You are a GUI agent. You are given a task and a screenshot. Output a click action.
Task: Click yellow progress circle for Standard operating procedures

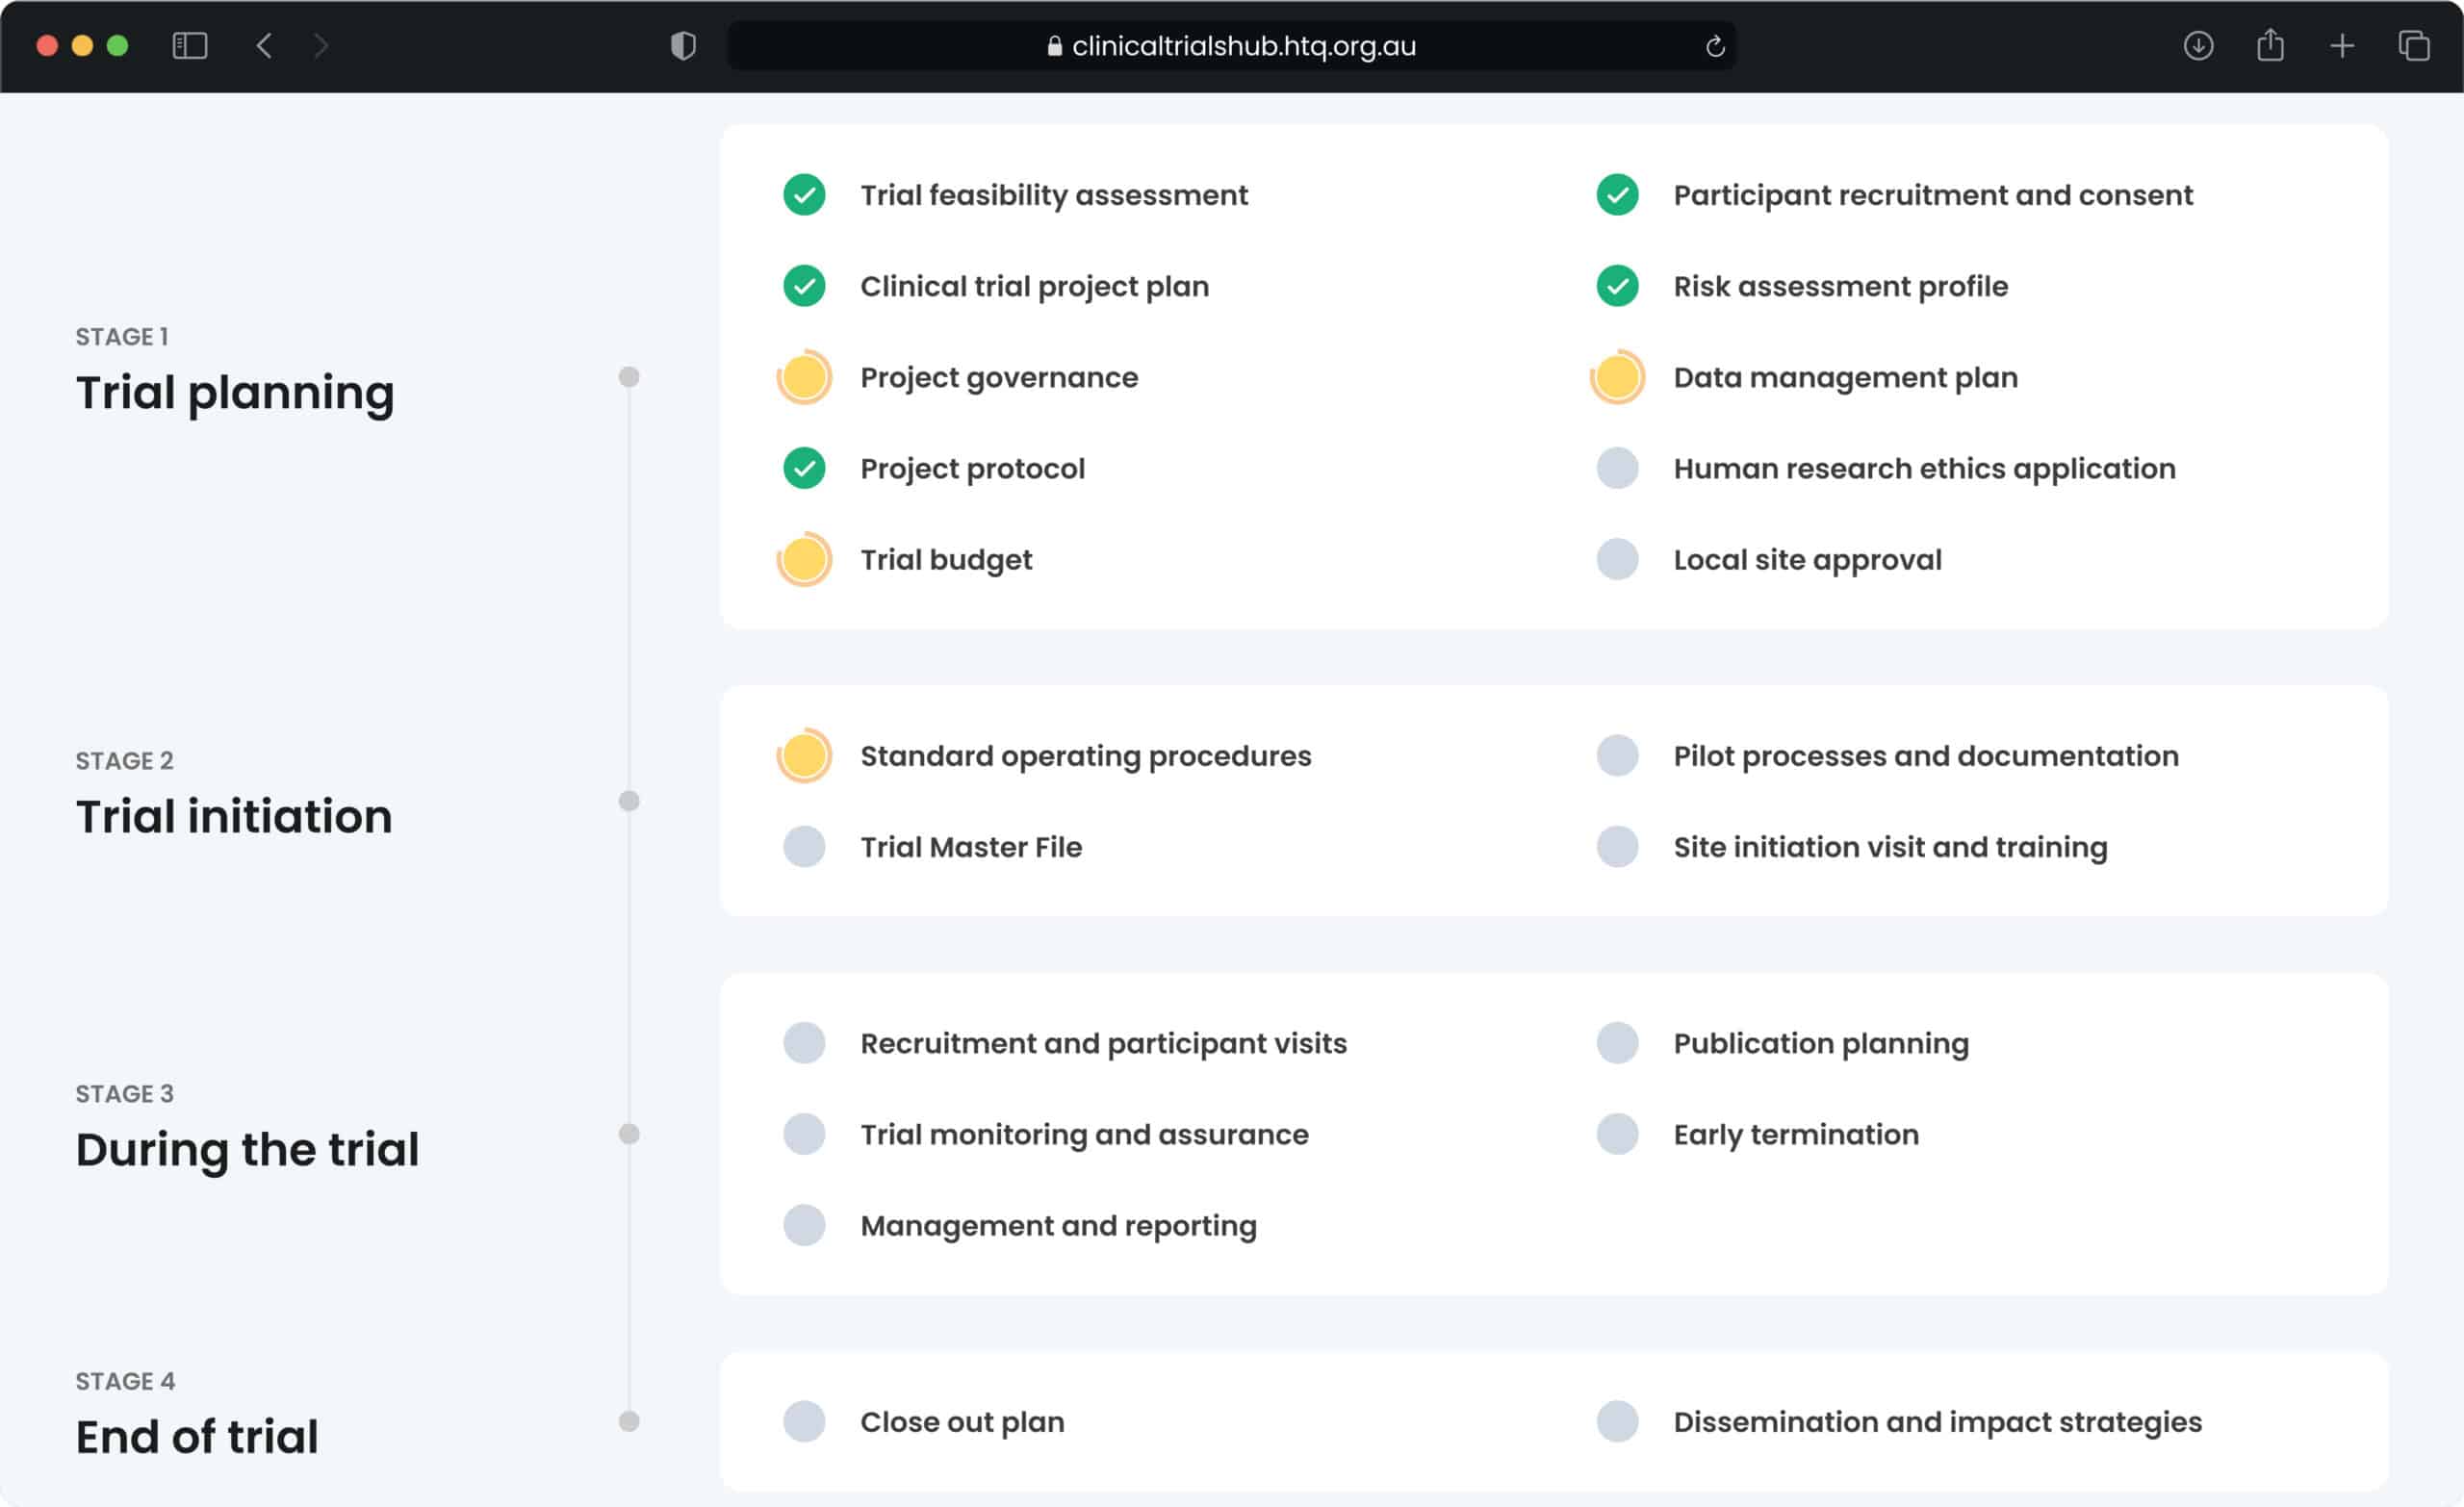[804, 756]
